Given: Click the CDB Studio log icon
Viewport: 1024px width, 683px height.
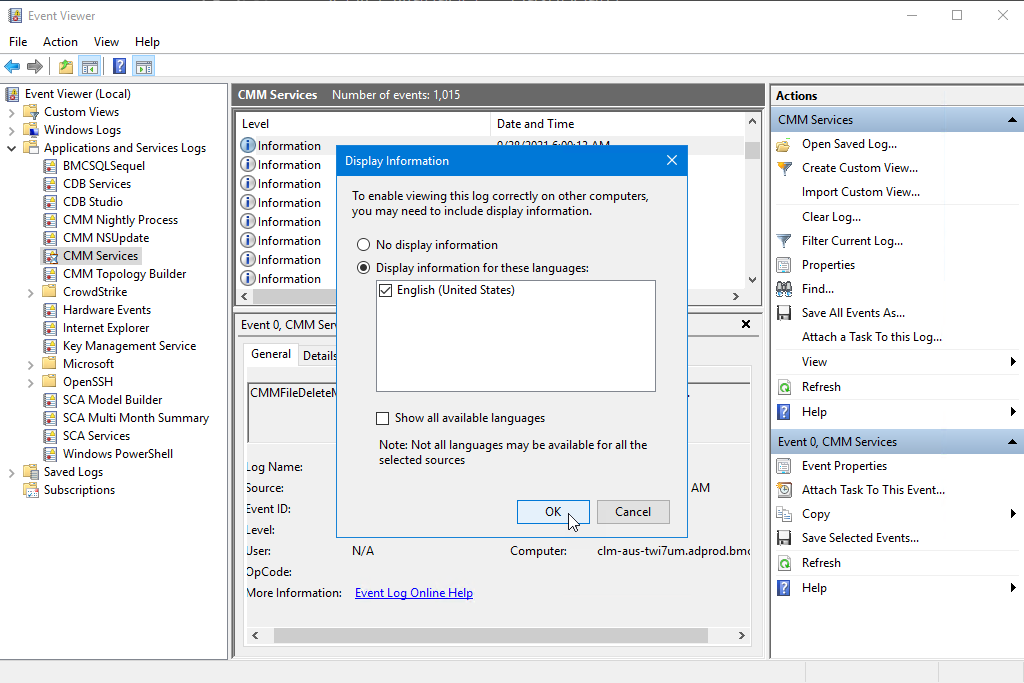Looking at the screenshot, I should (x=50, y=202).
